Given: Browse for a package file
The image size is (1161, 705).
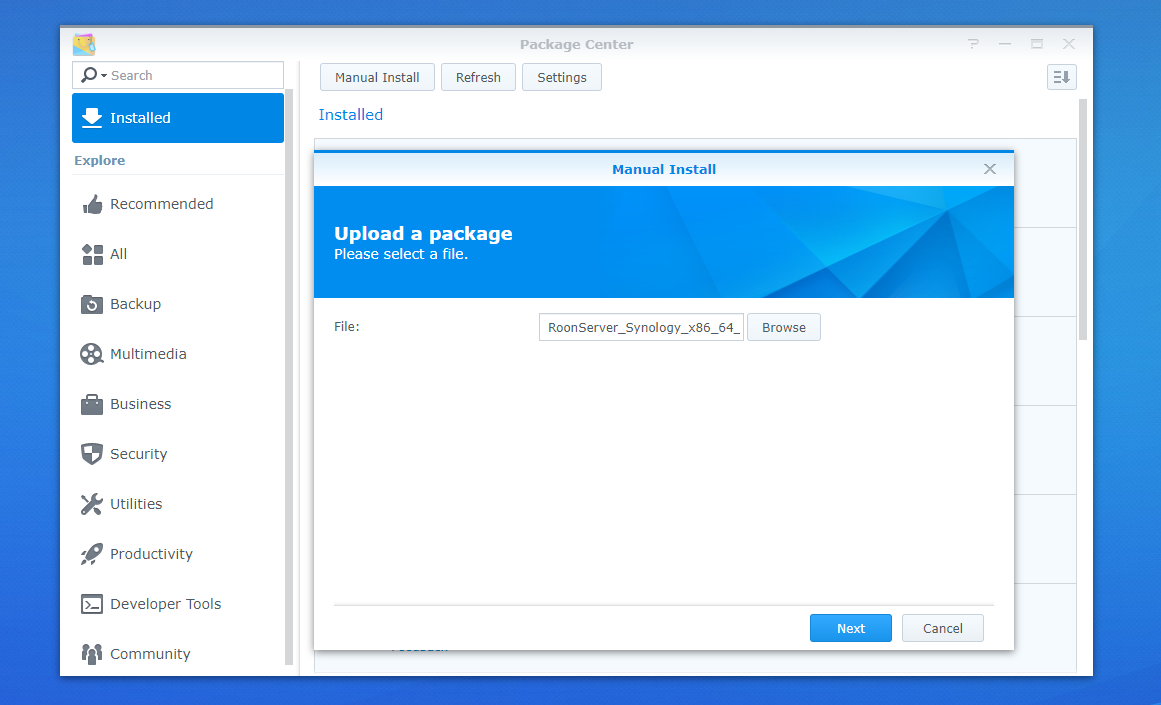Looking at the screenshot, I should coord(783,327).
